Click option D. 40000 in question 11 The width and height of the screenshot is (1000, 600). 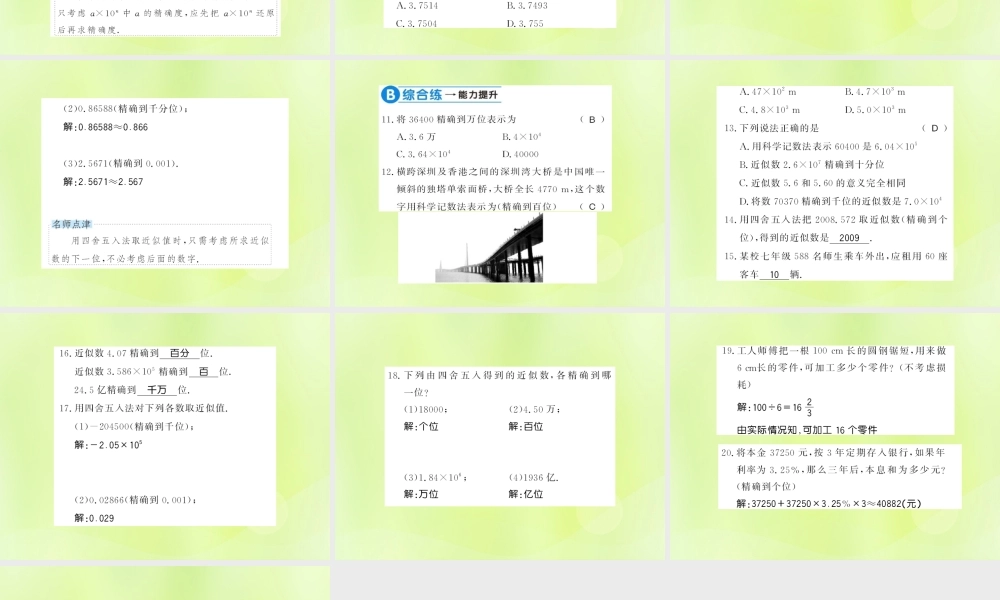tap(520, 154)
